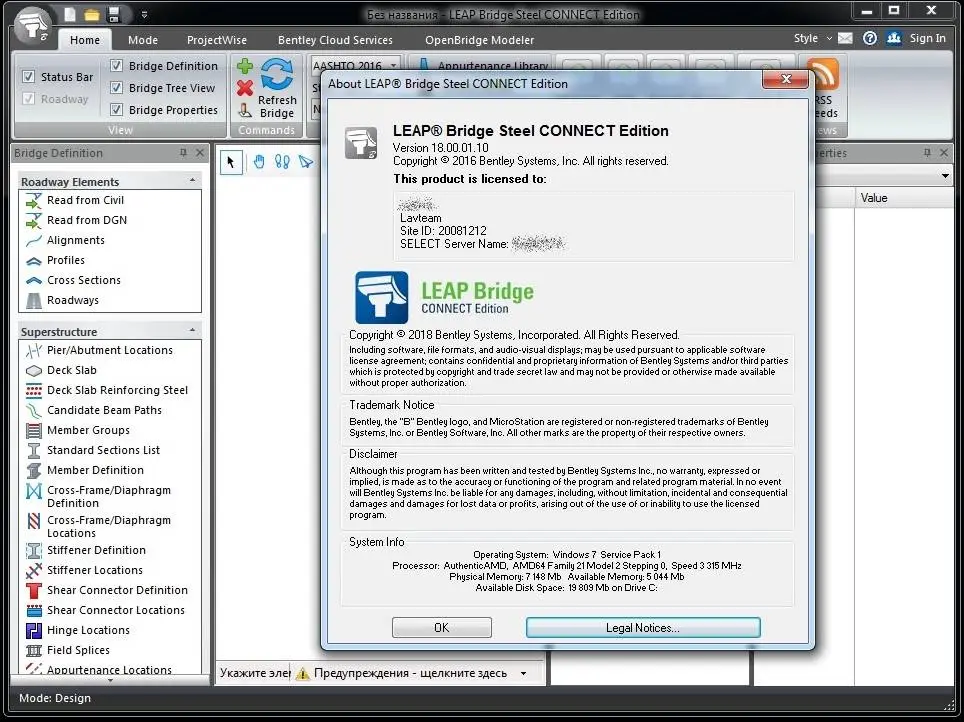964x722 pixels.
Task: Click the Deck Slab Reinforcing Steel icon
Action: pos(34,391)
